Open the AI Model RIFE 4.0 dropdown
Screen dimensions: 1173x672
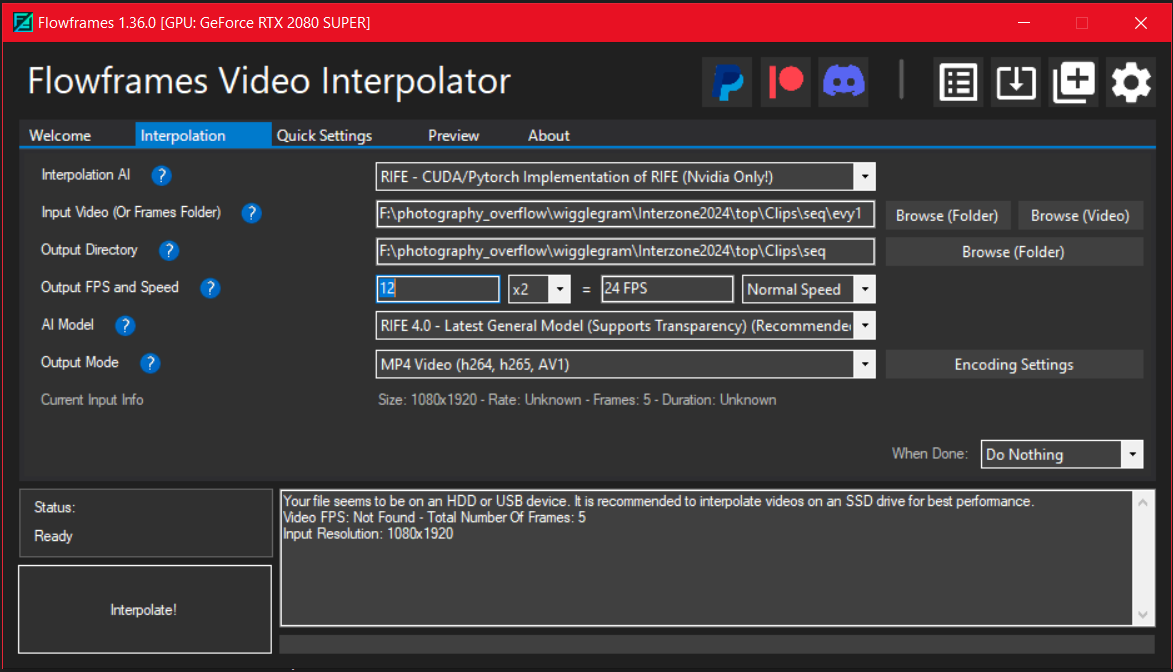(865, 326)
